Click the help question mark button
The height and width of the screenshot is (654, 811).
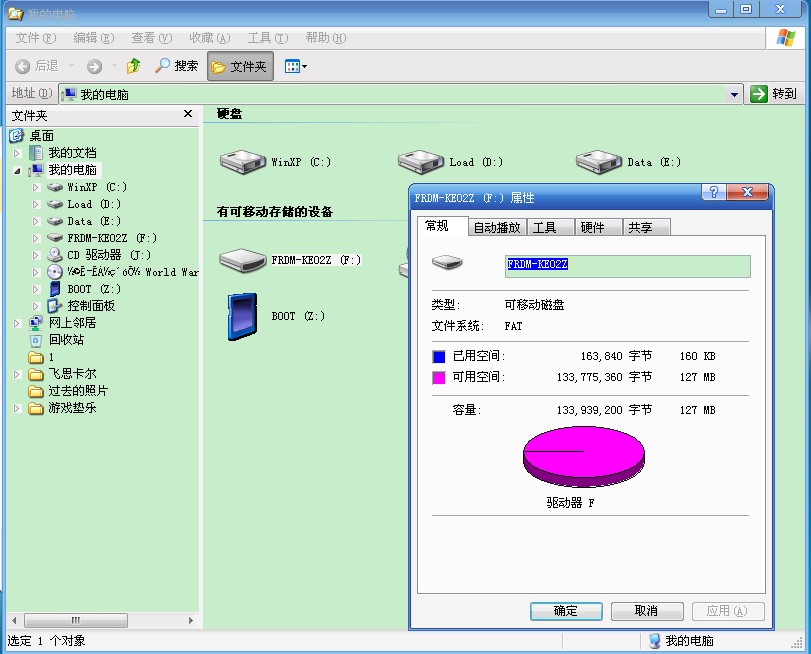pos(714,192)
